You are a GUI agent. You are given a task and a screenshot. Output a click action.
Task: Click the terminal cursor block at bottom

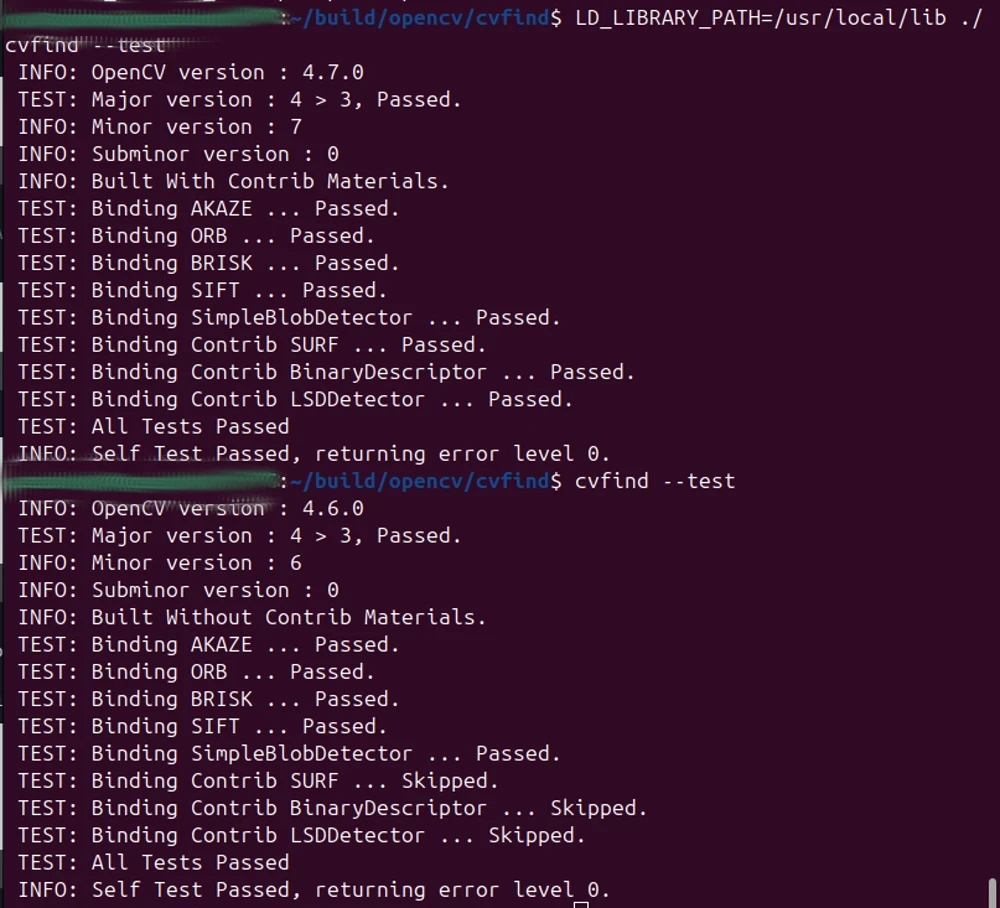580,905
